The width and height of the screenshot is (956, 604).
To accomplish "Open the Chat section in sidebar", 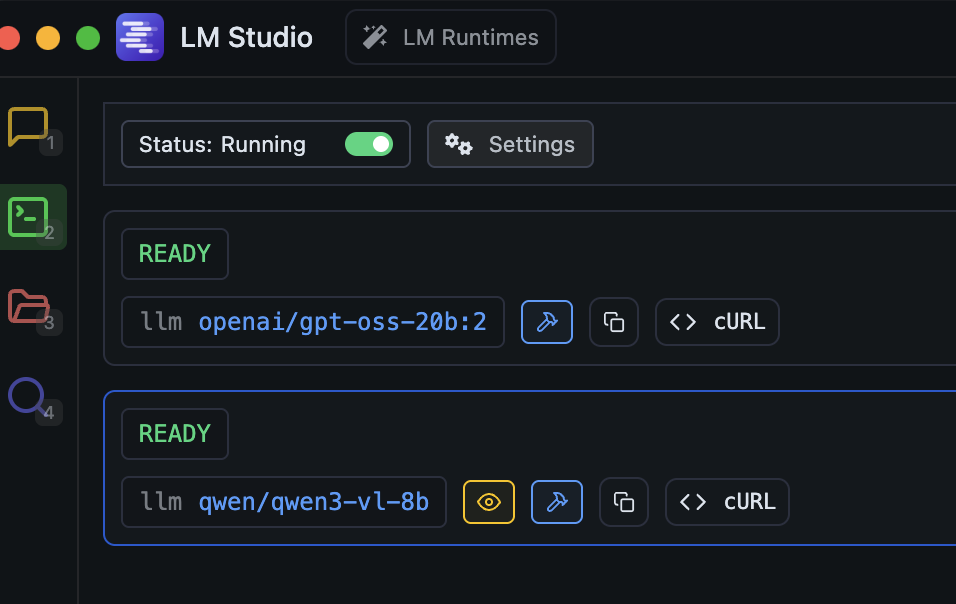I will tap(28, 127).
